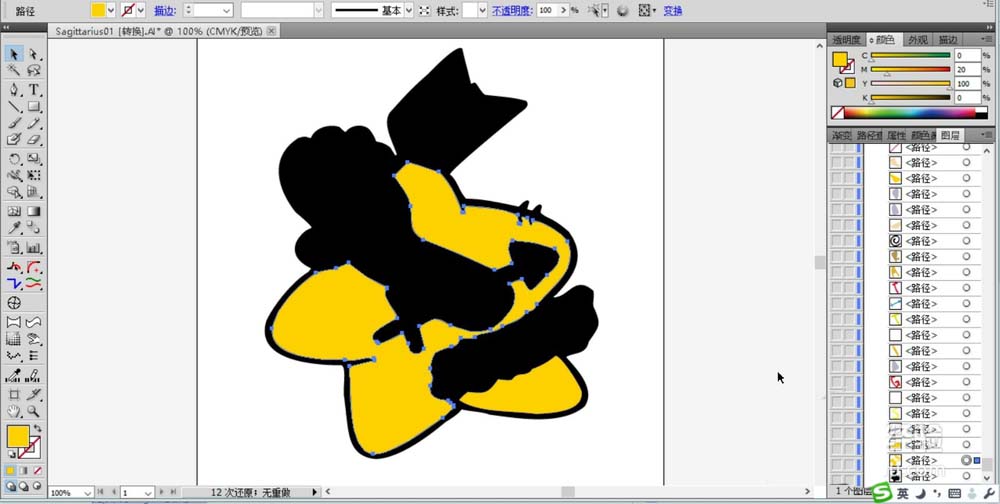This screenshot has width=1000, height=504.
Task: Switch to 描边 panel tab
Action: coord(948,40)
